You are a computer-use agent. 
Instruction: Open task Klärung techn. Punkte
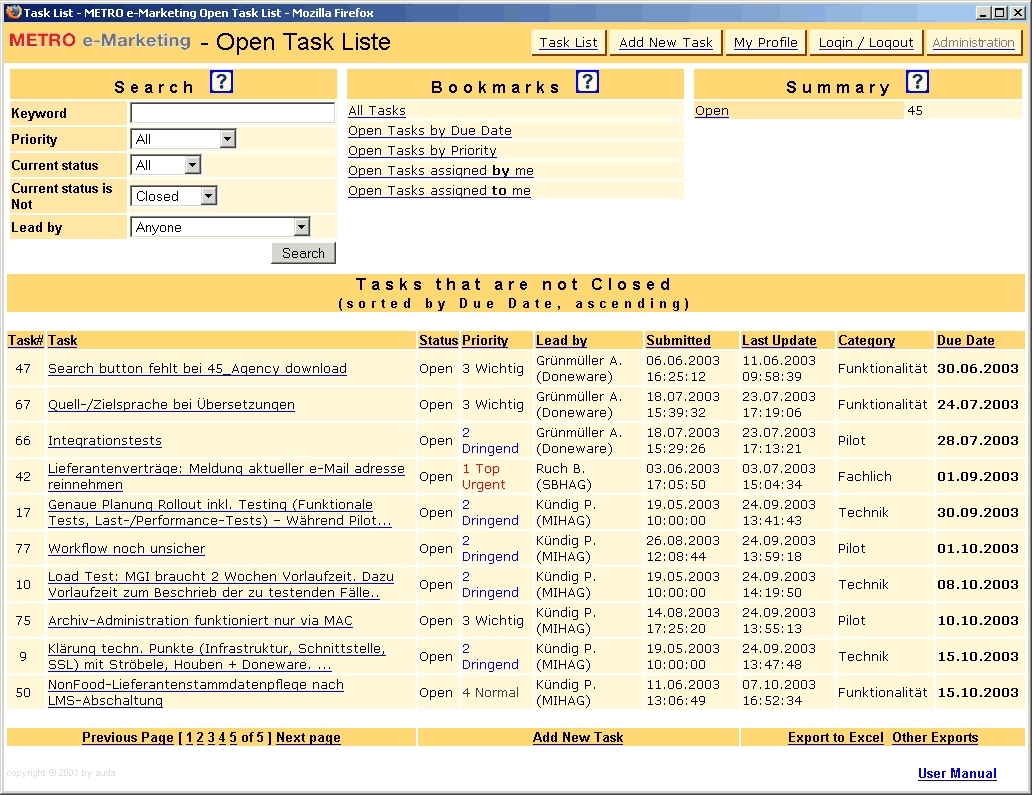click(217, 656)
